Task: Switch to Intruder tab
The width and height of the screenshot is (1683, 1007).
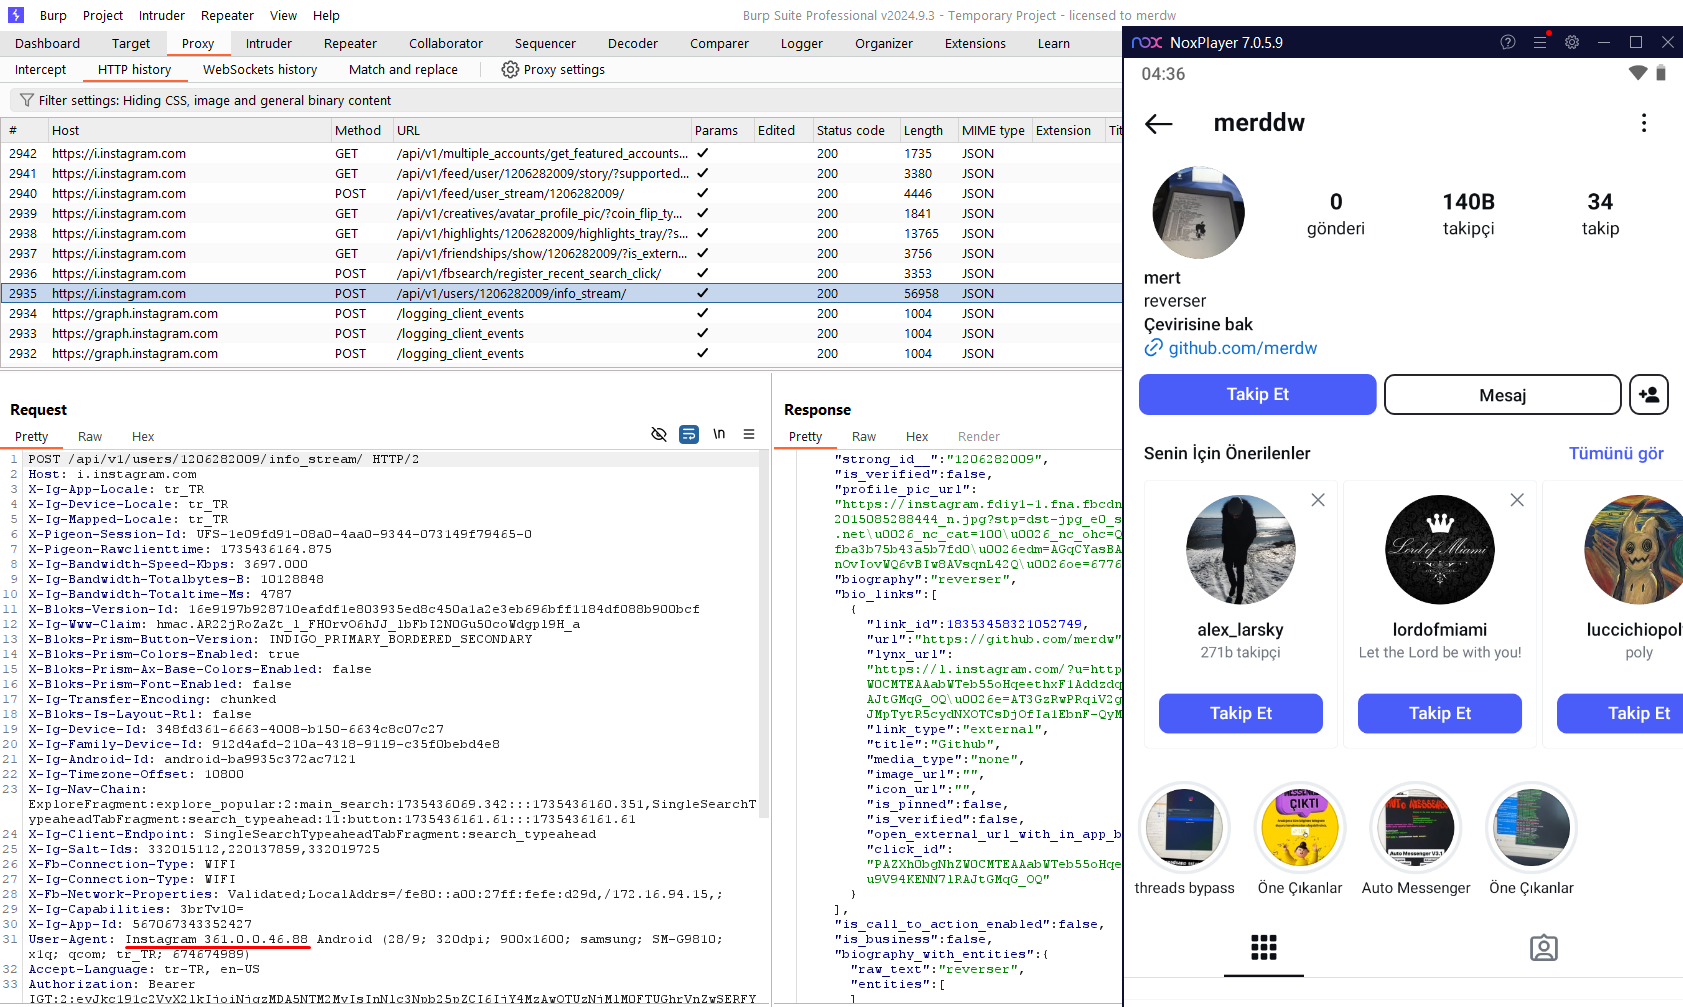Action: click(x=269, y=43)
